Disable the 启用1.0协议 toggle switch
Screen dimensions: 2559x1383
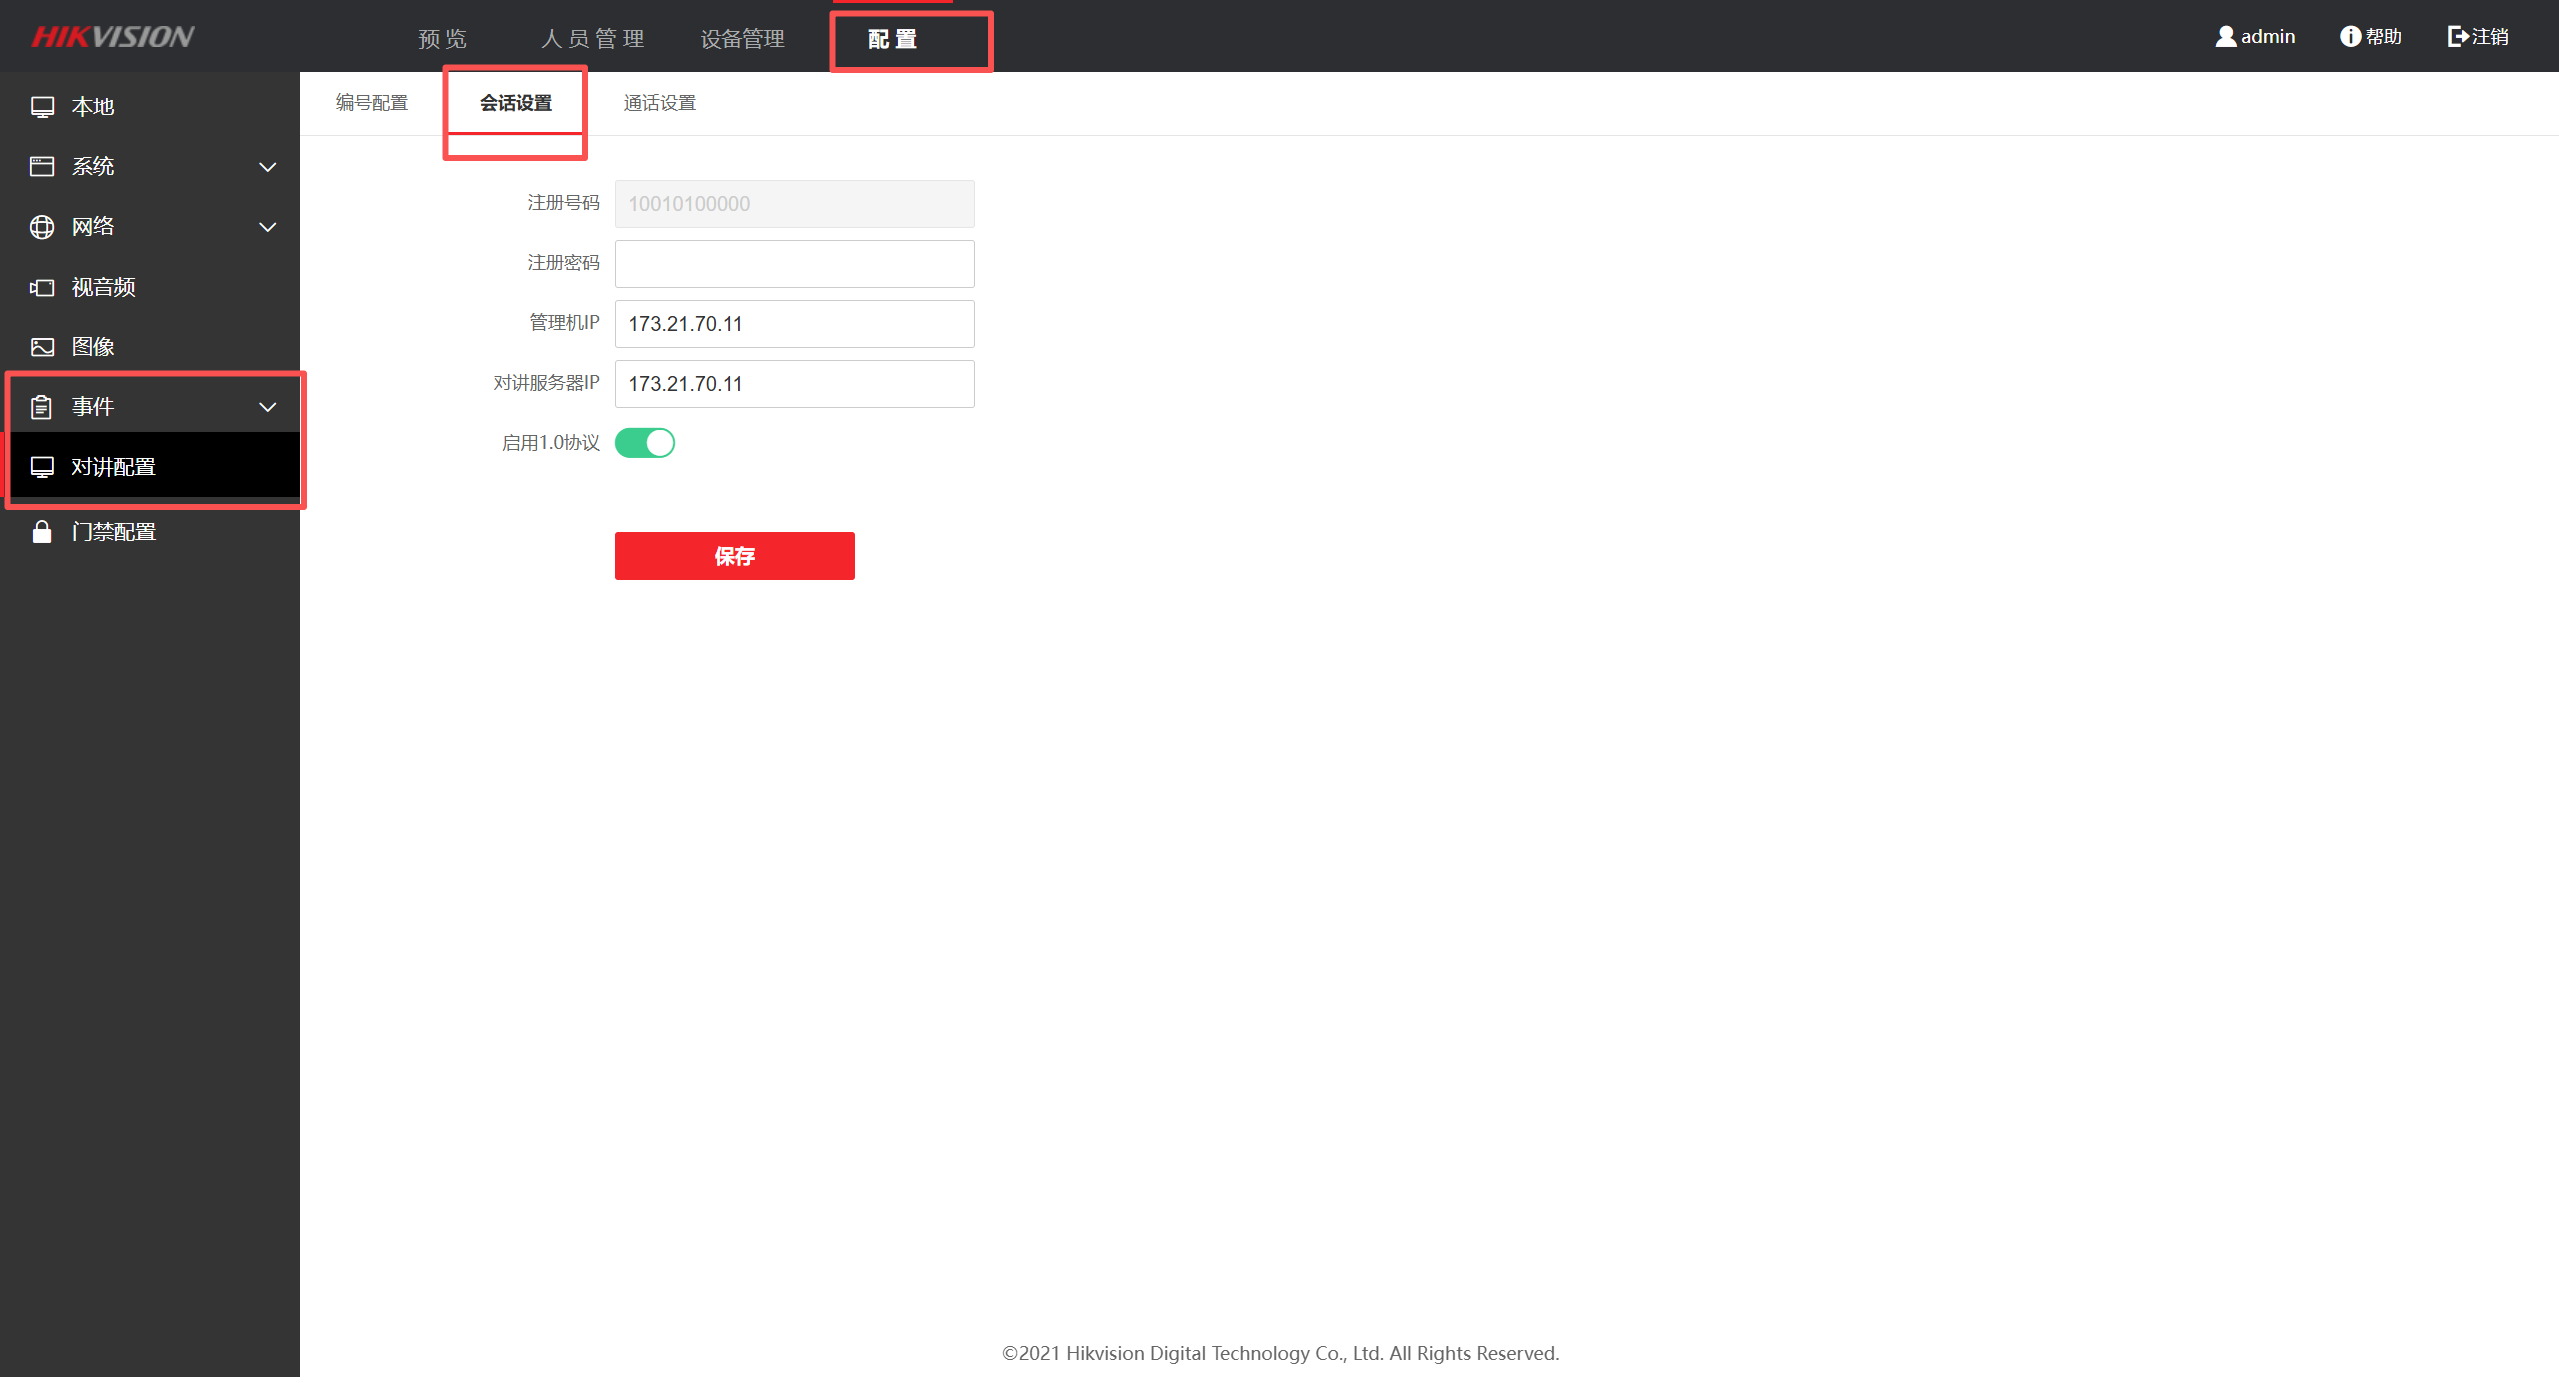(645, 443)
